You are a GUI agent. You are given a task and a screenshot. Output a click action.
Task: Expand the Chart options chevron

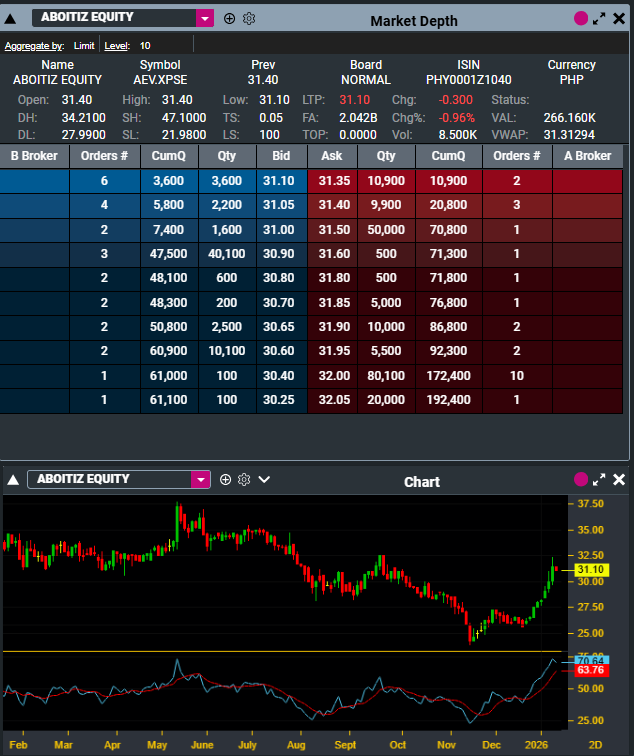pyautogui.click(x=264, y=479)
